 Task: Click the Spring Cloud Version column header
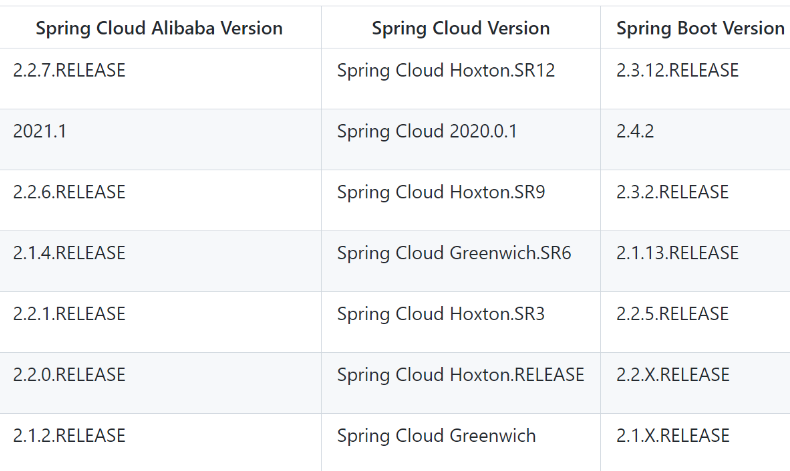(x=460, y=28)
